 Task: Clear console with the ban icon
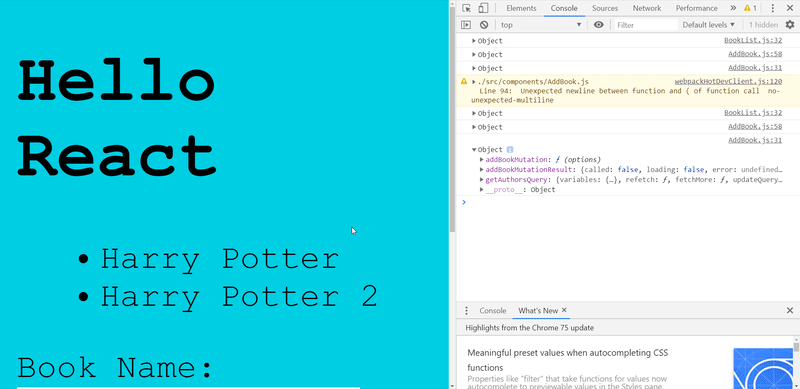click(484, 25)
